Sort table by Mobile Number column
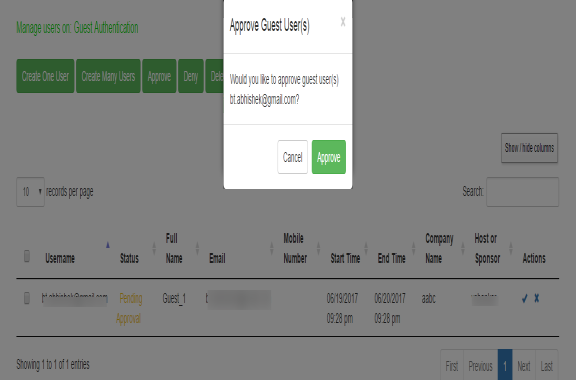Image resolution: width=576 pixels, height=380 pixels. (295, 248)
